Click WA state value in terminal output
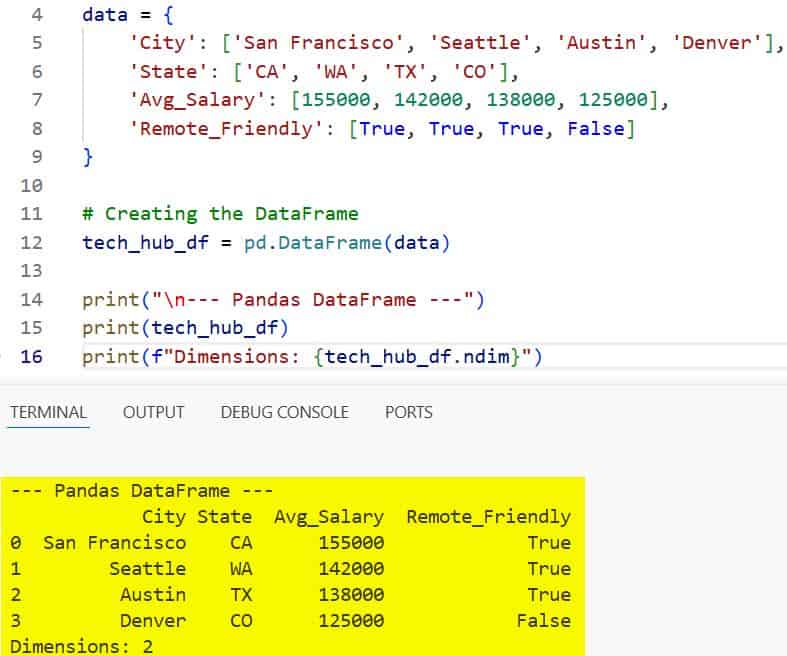 coord(241,569)
